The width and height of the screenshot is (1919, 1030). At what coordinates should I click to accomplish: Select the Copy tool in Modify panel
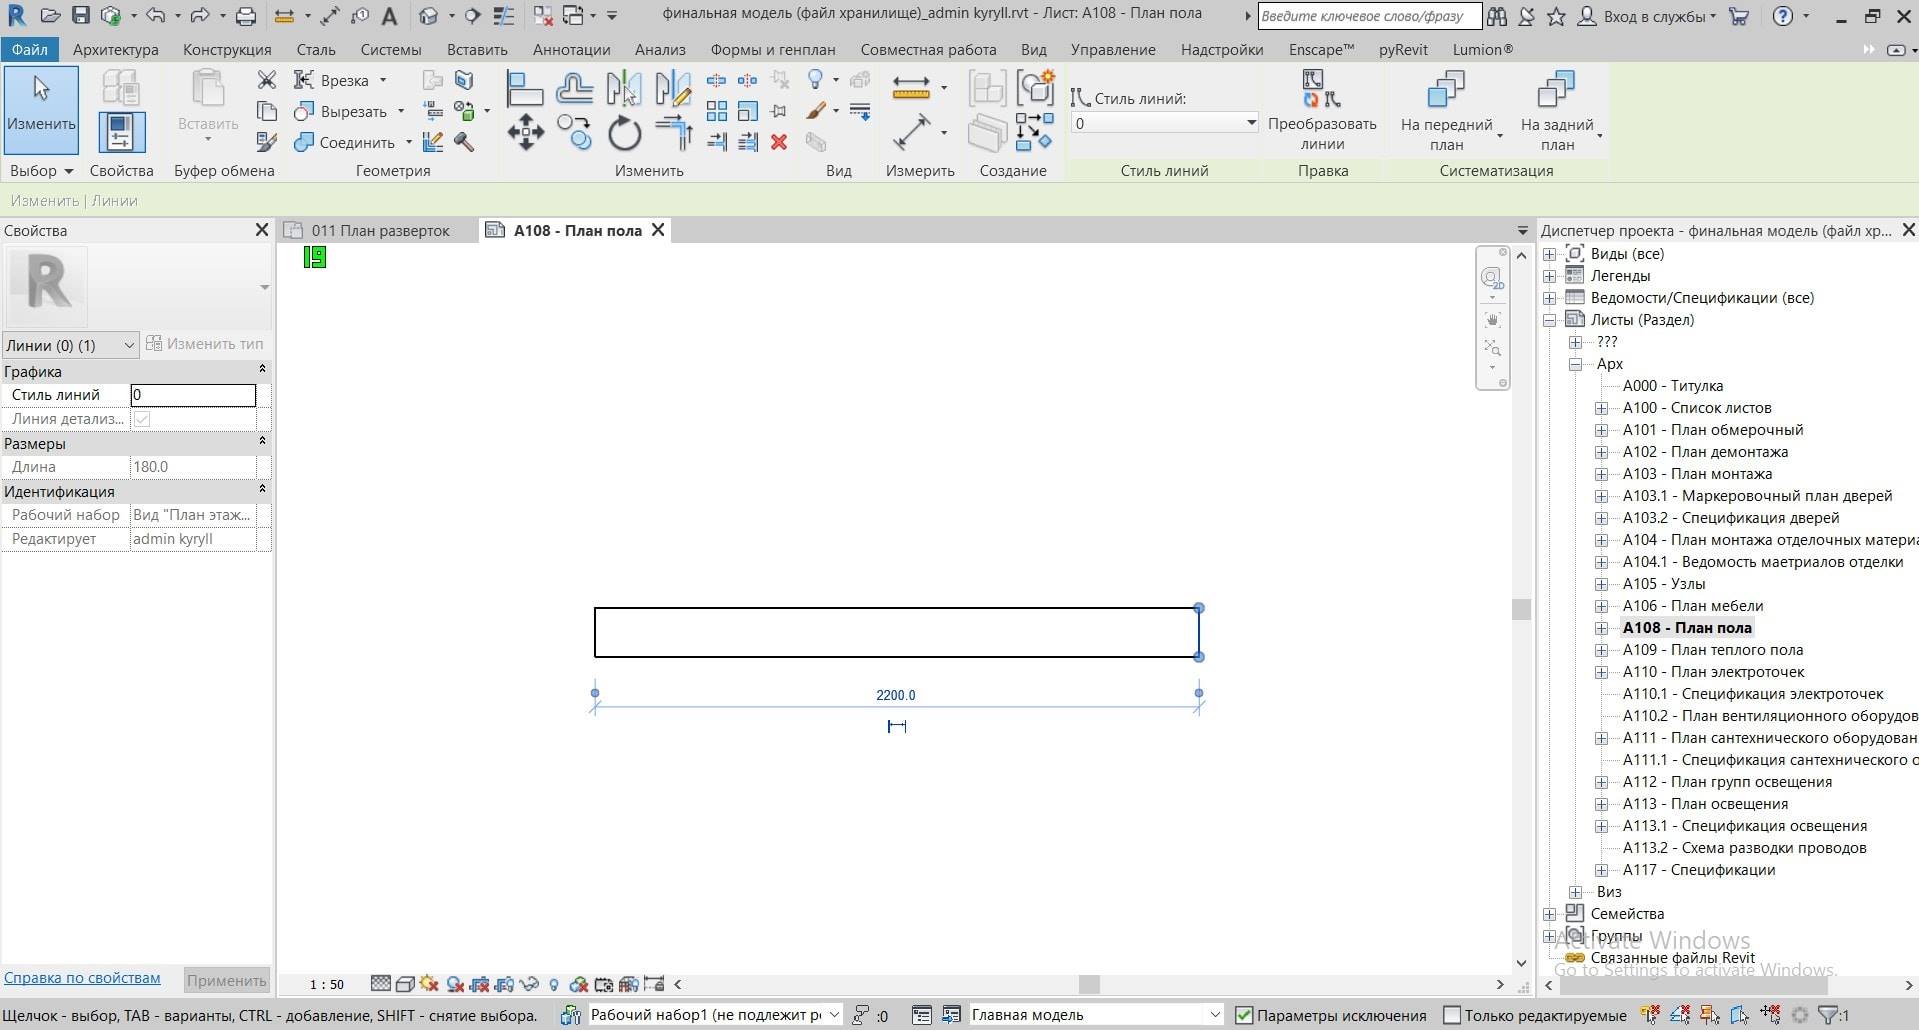(575, 132)
